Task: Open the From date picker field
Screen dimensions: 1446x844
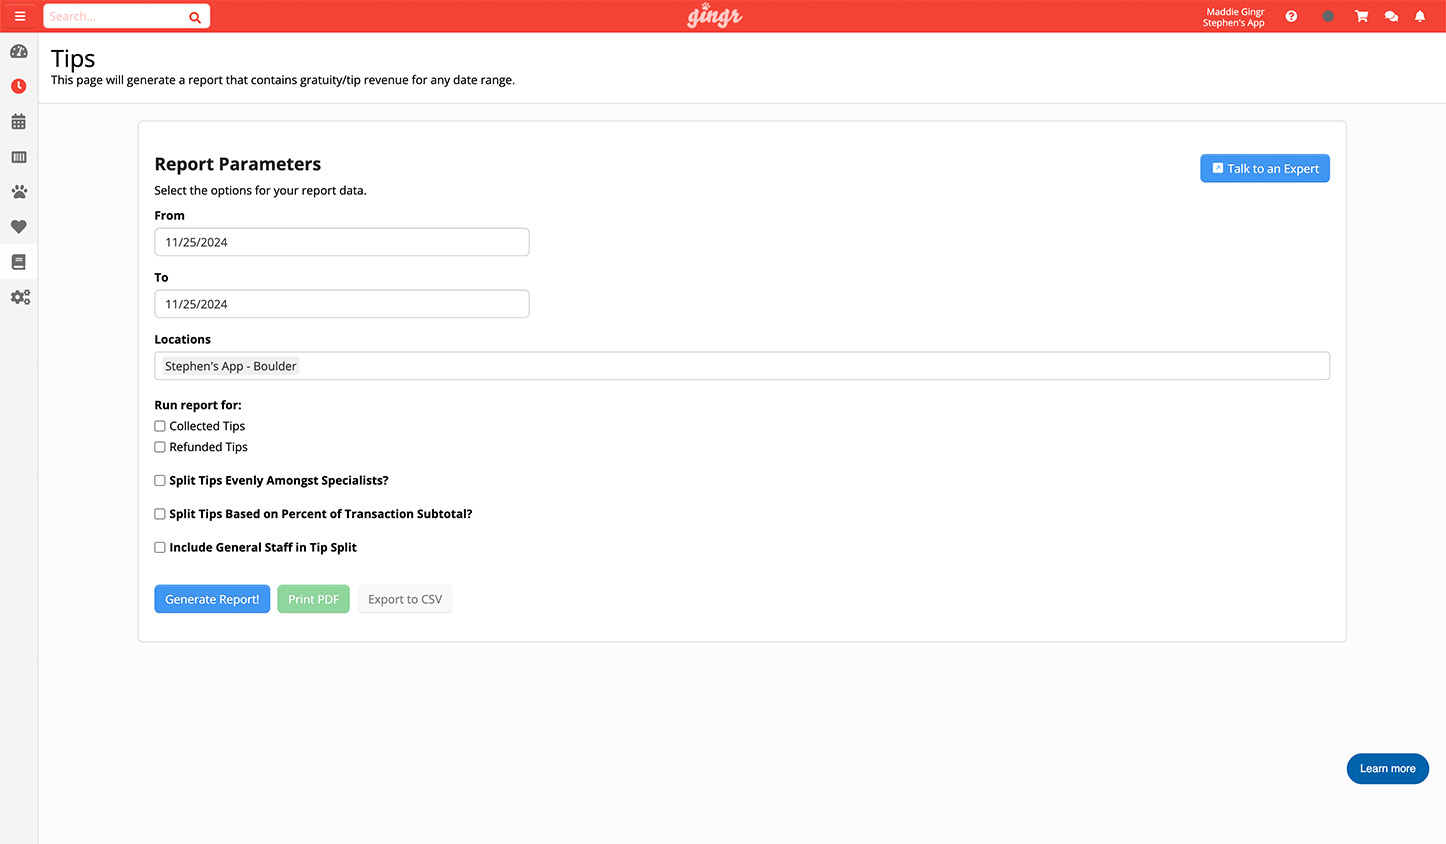Action: [x=341, y=242]
